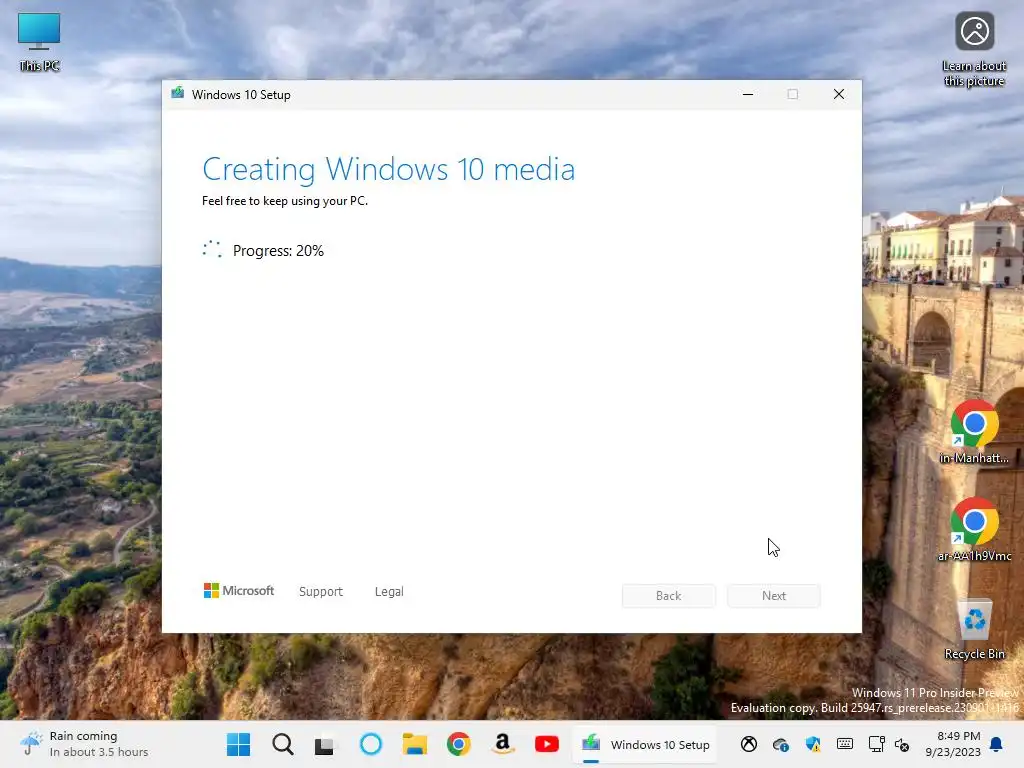Close the Windows 10 Setup window
1024x768 pixels.
tap(839, 94)
